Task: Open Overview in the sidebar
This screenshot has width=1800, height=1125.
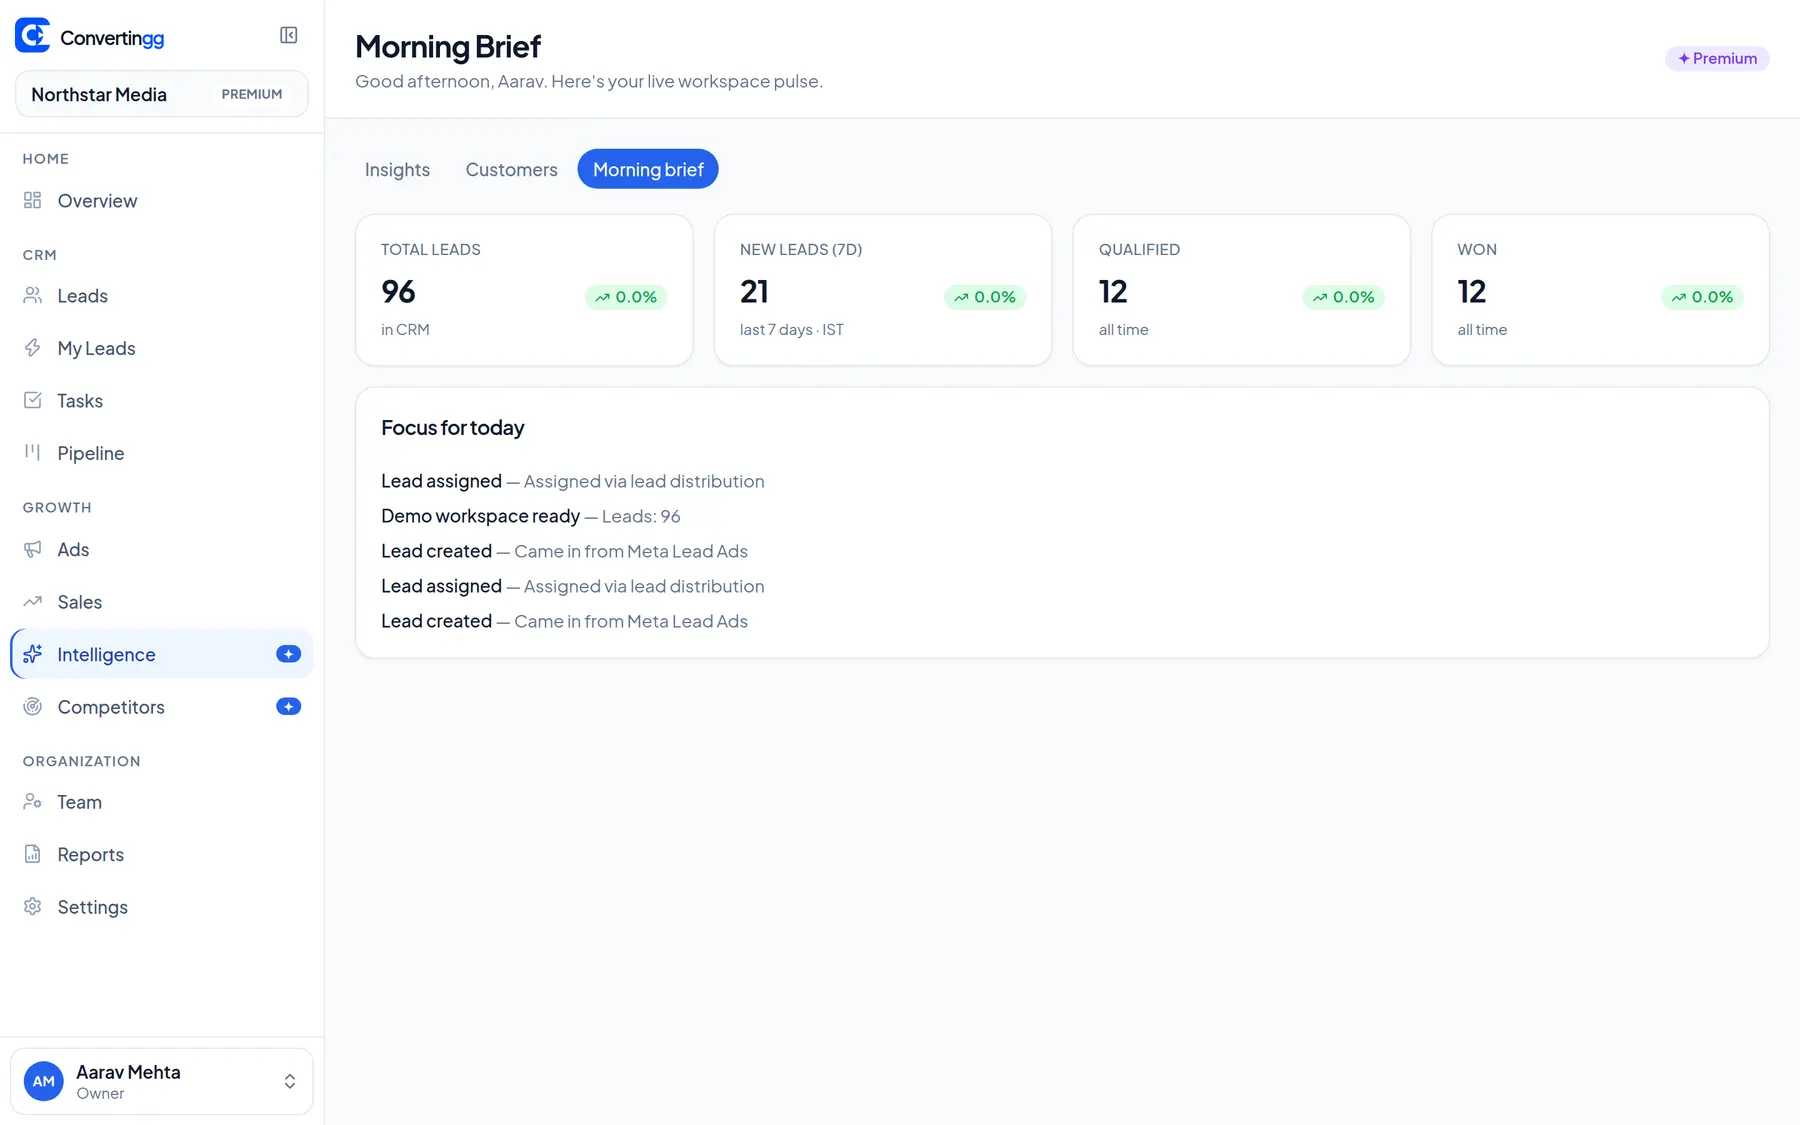Action: (x=162, y=200)
